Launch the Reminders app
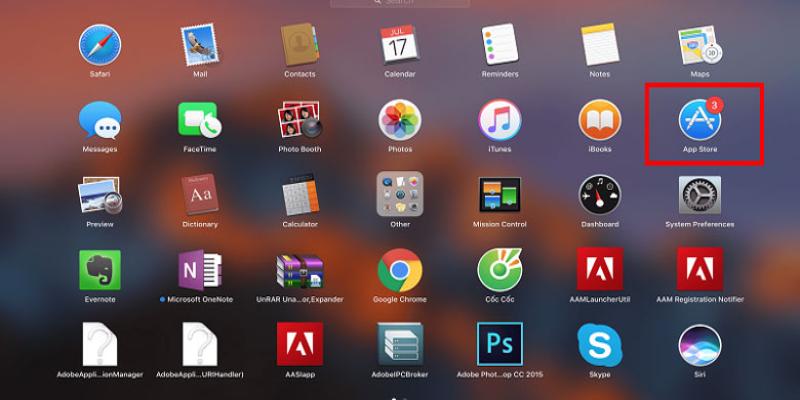The image size is (800, 400). click(500, 44)
